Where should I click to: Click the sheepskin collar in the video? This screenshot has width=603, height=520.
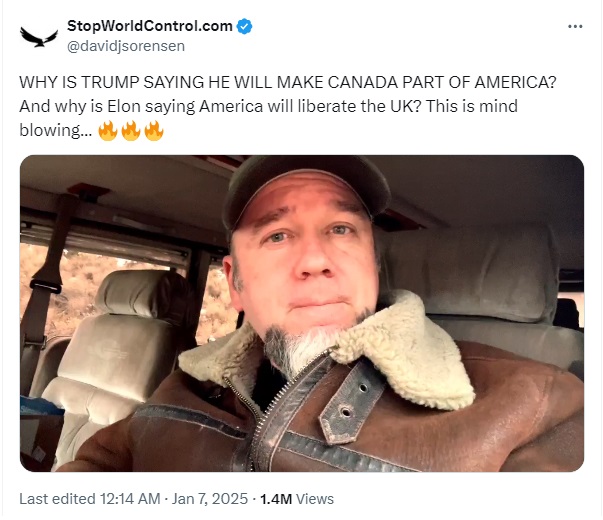tap(400, 350)
